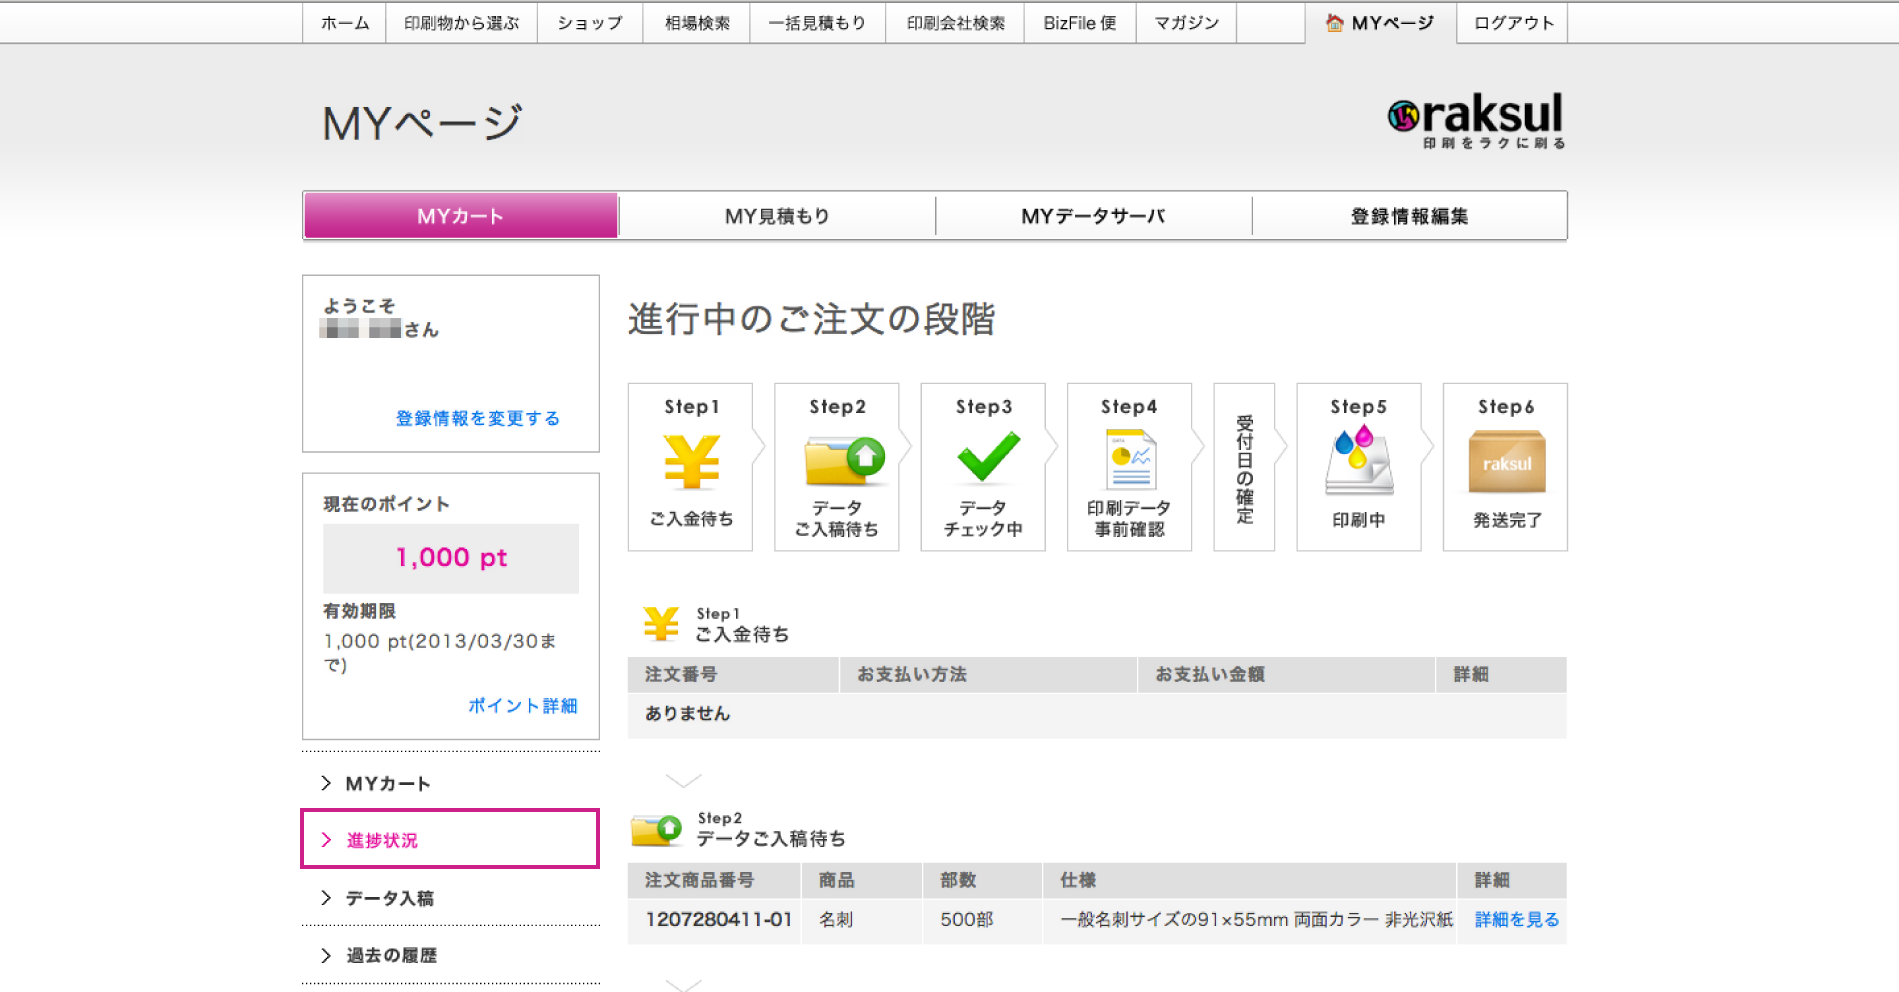Open the 登録情報編集 tab
This screenshot has width=1899, height=992.
pos(1409,216)
